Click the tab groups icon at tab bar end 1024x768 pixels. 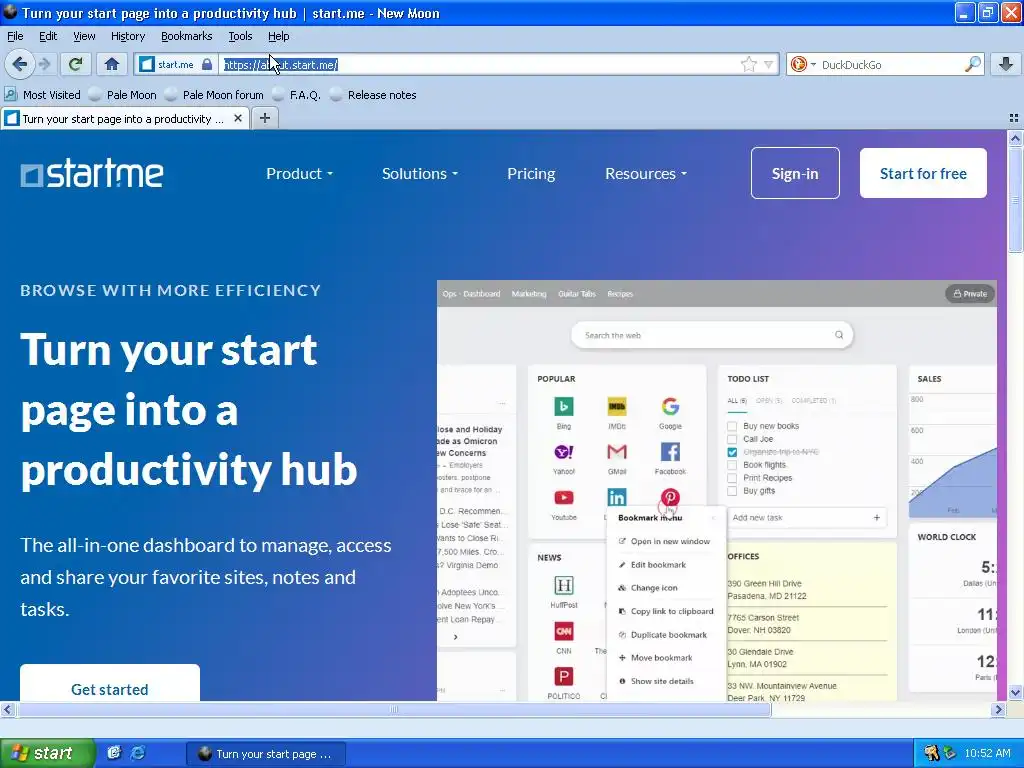pyautogui.click(x=1014, y=118)
